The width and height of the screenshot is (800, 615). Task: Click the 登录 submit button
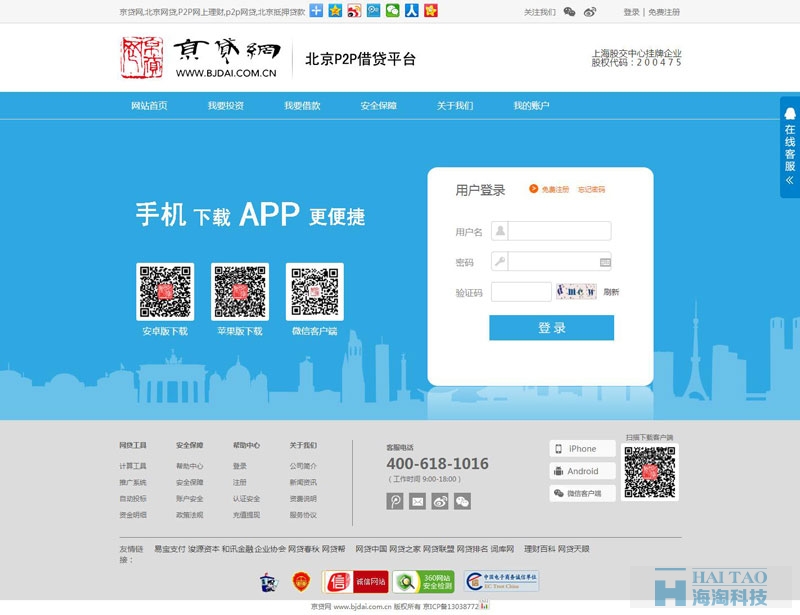pos(552,328)
